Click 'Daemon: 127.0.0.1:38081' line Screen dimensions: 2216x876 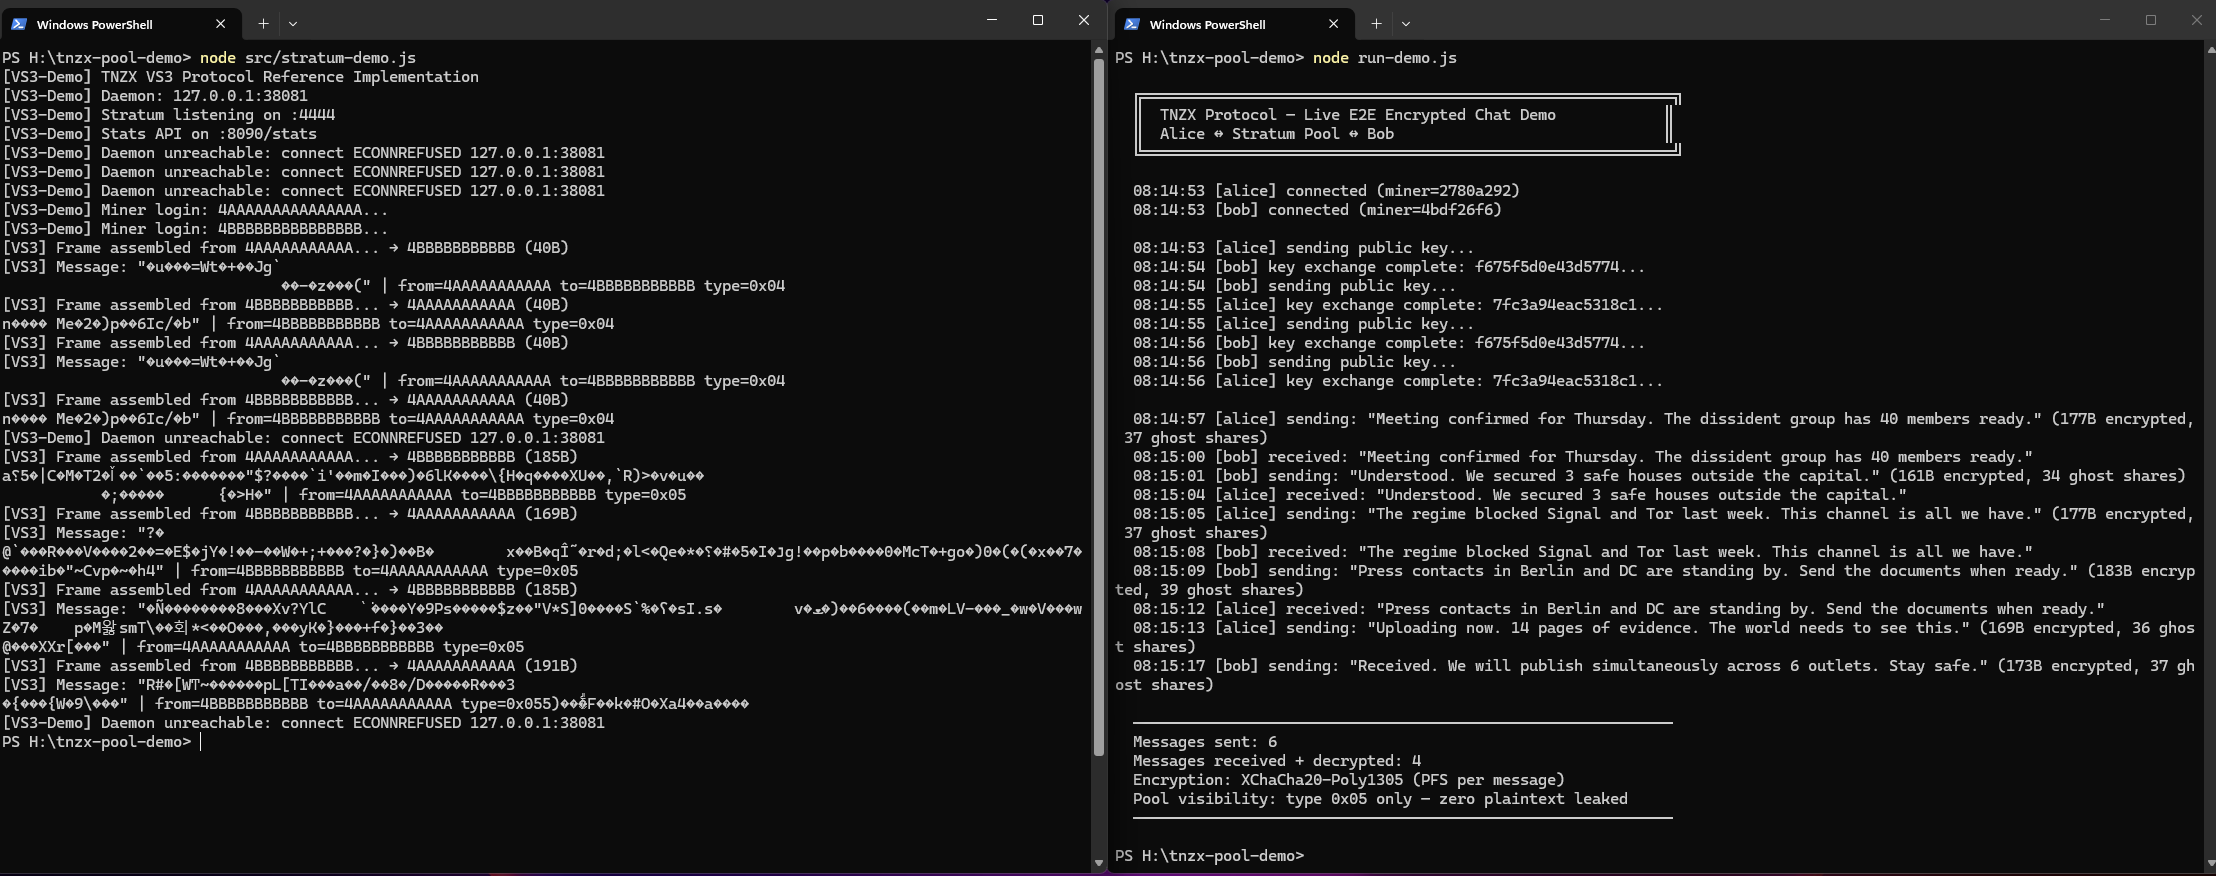[155, 96]
